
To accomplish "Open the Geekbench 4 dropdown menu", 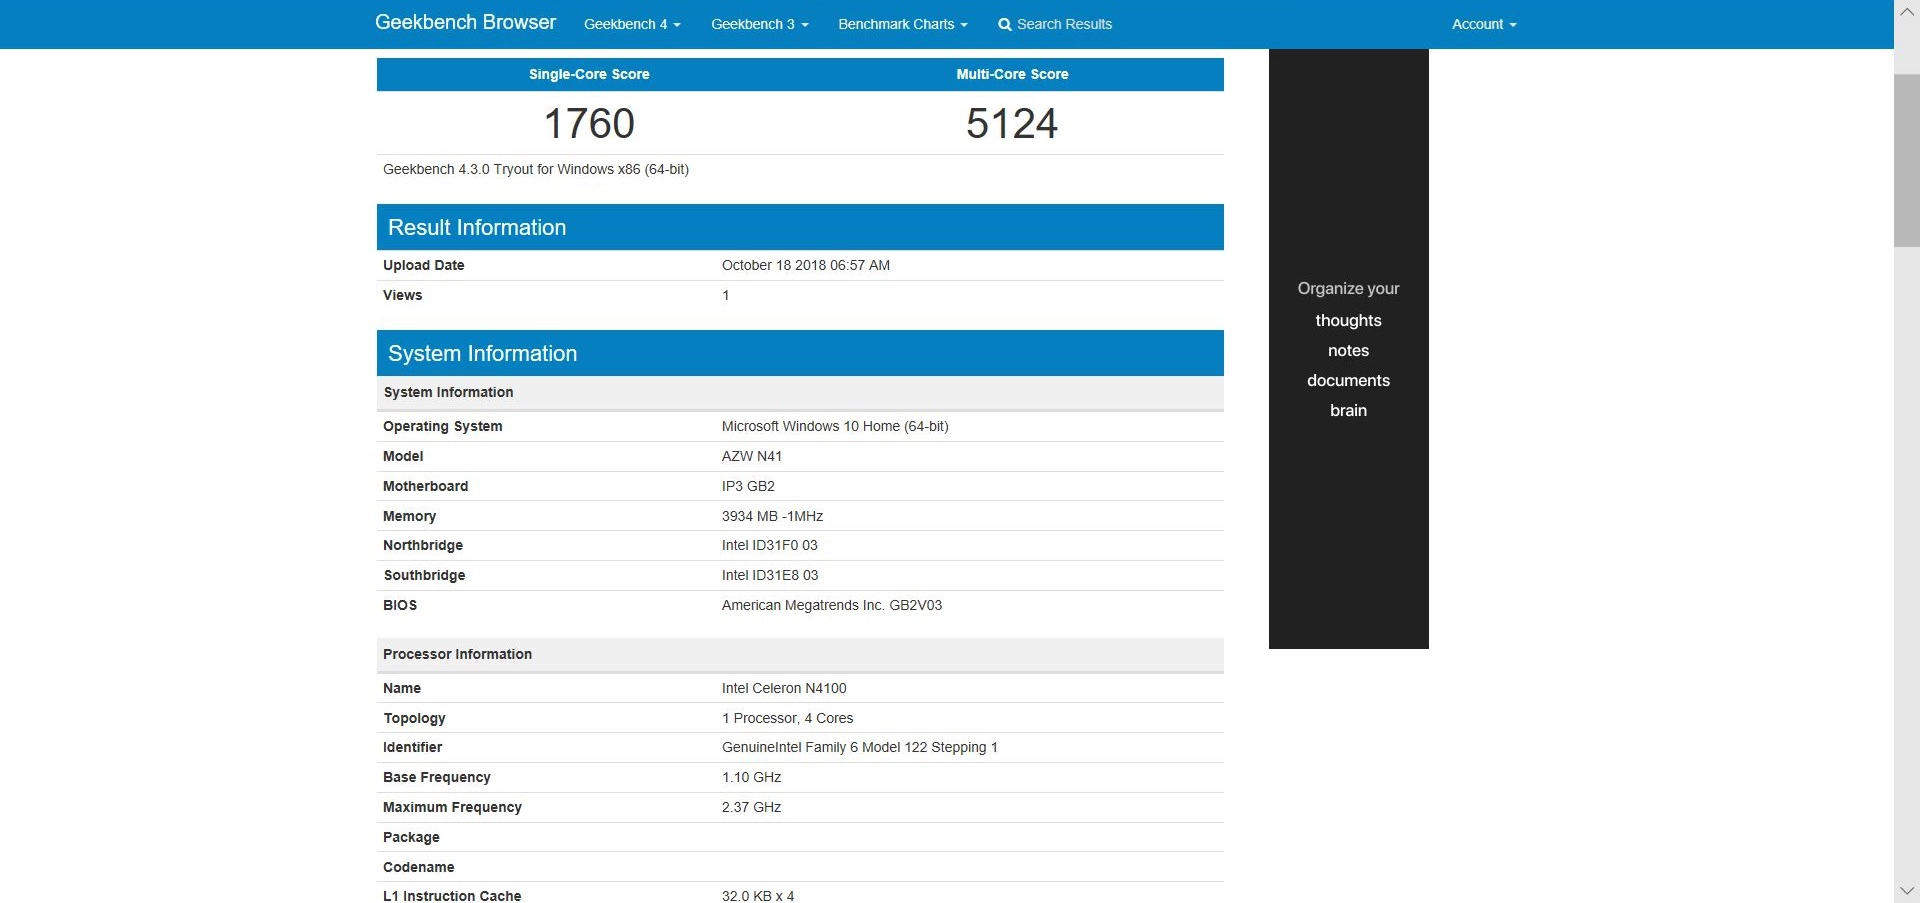I will coord(631,24).
